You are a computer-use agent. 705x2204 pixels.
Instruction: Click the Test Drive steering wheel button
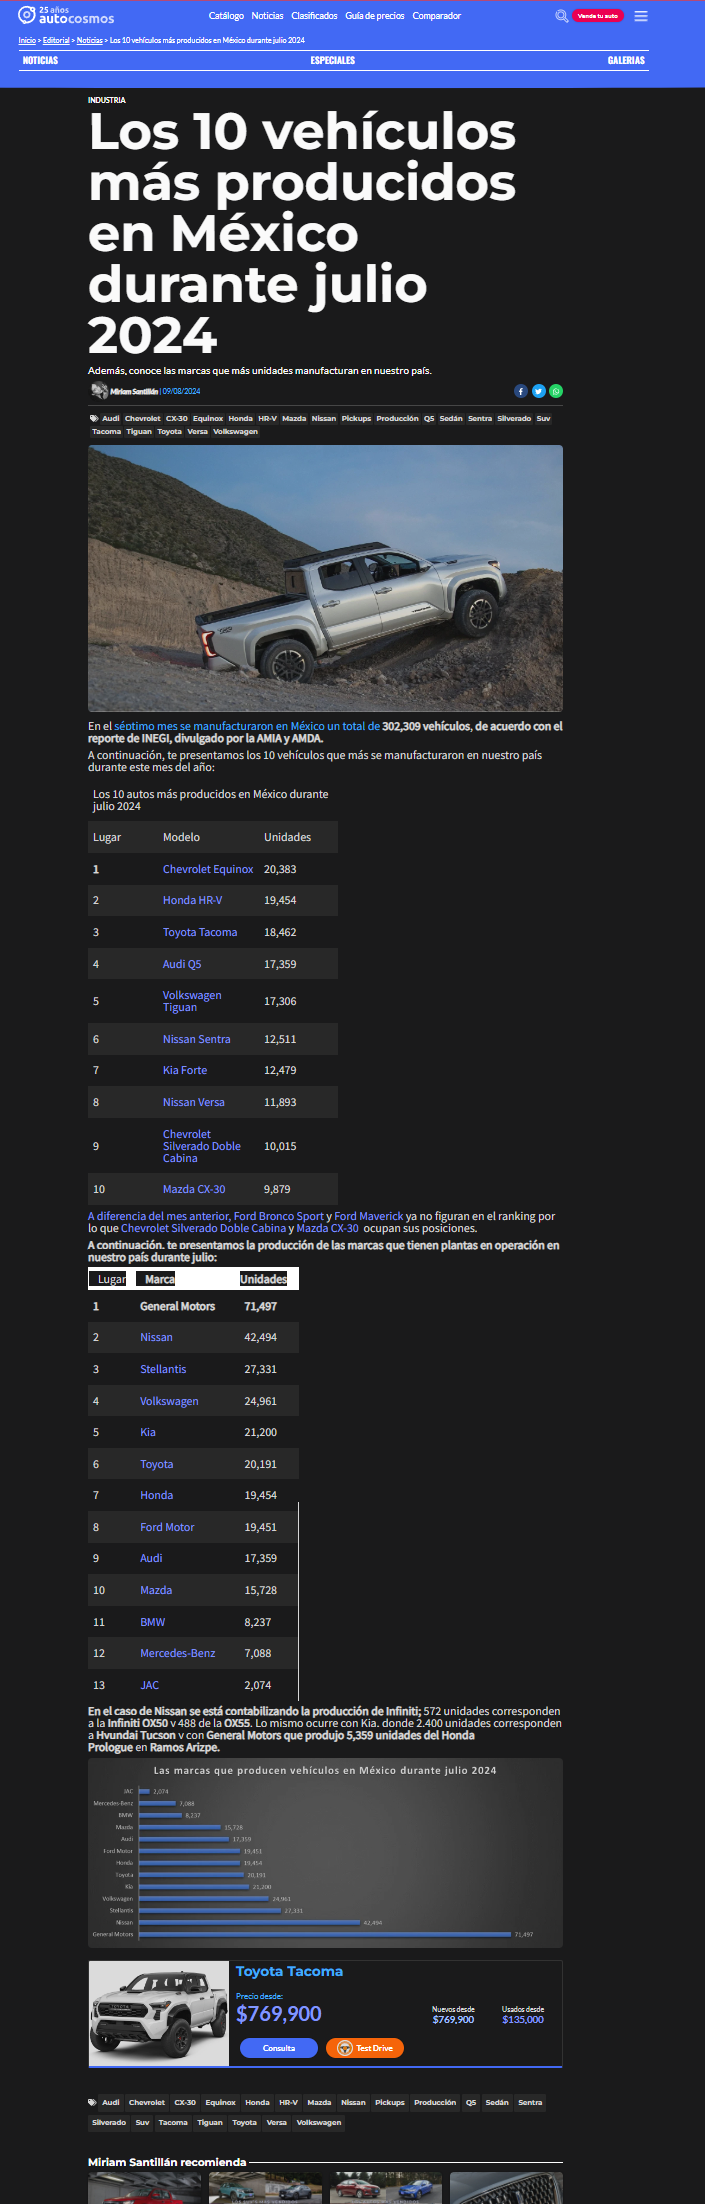click(364, 2048)
